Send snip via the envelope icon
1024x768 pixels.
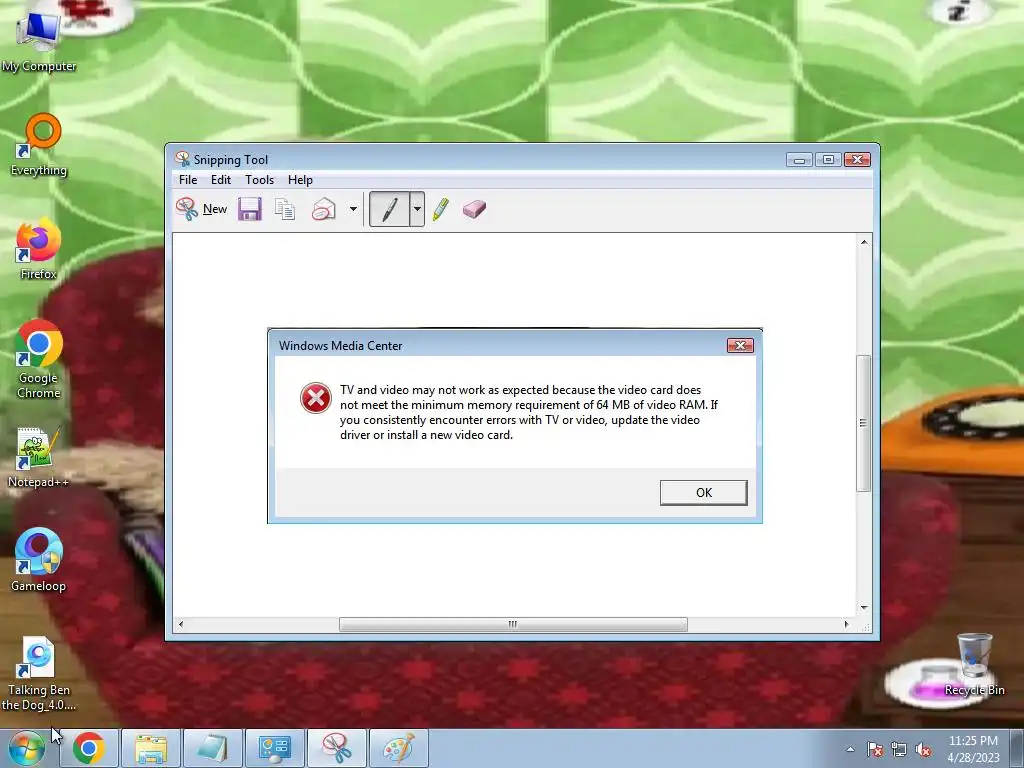click(x=323, y=209)
